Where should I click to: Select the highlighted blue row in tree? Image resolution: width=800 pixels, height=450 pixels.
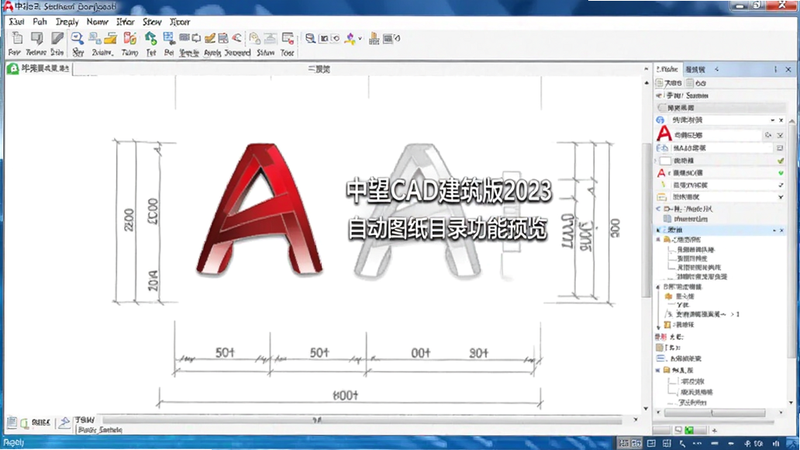[x=720, y=231]
